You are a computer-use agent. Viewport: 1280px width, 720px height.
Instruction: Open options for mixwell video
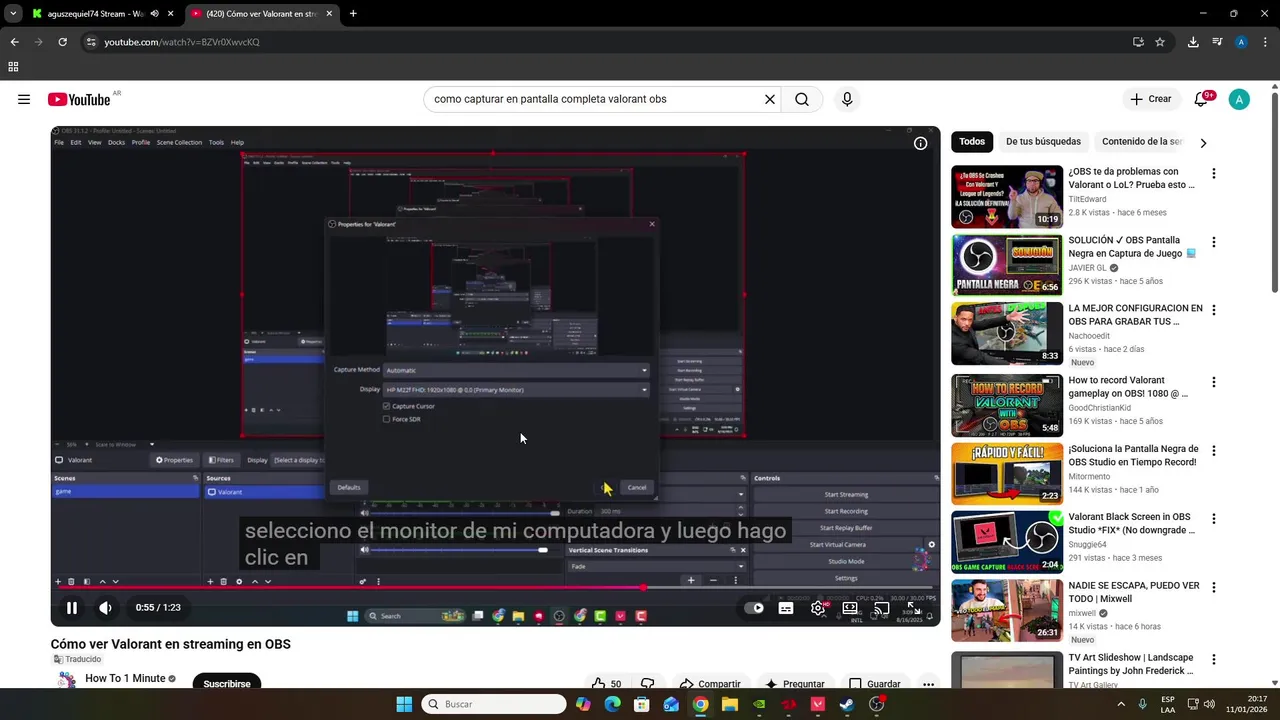pyautogui.click(x=1214, y=588)
